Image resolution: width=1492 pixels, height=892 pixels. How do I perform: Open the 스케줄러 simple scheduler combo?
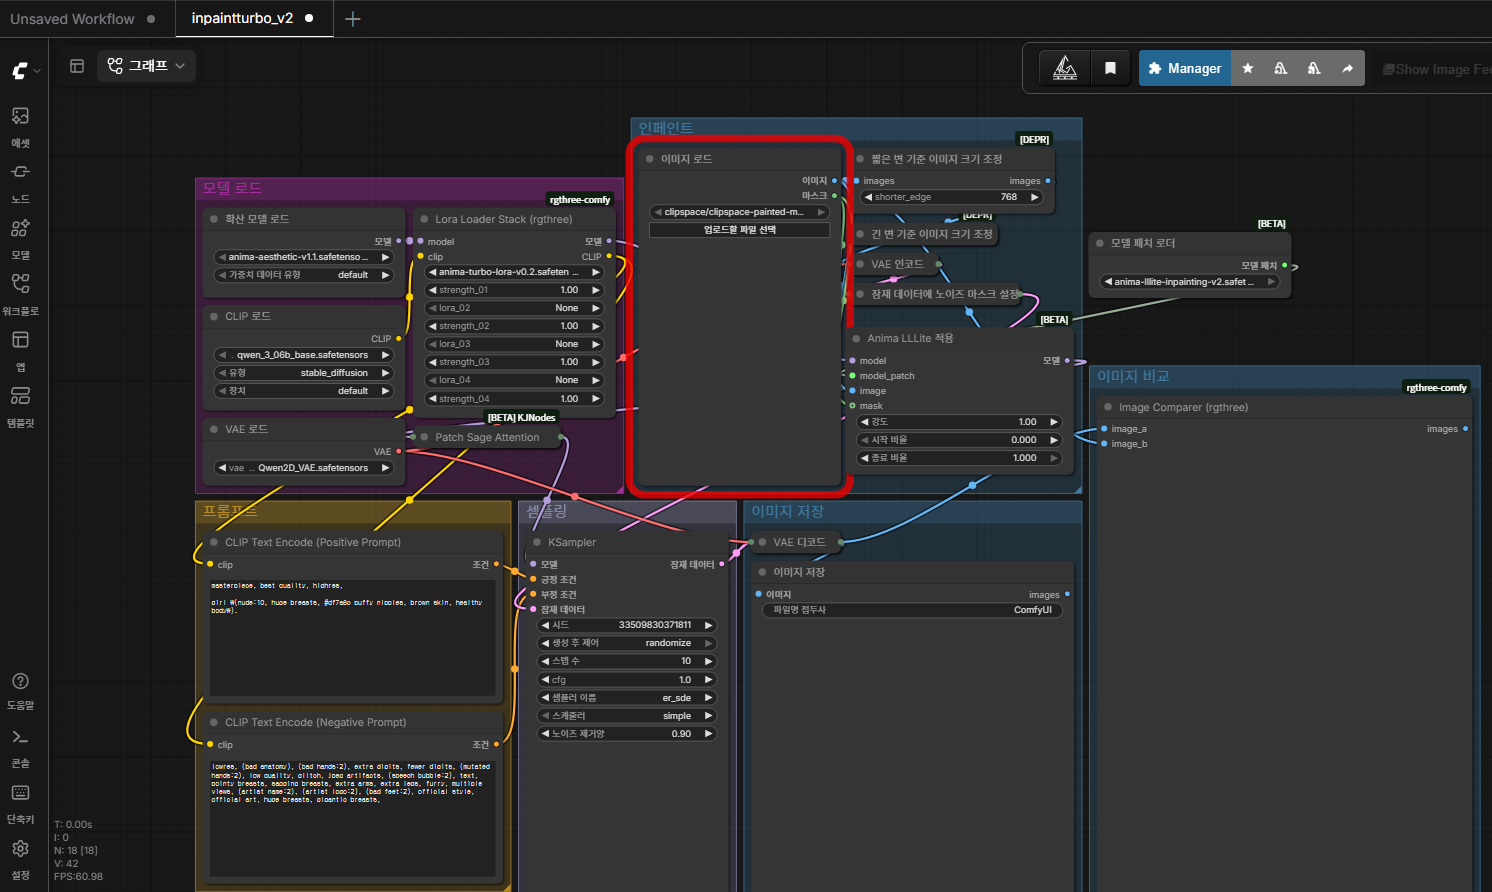[627, 716]
